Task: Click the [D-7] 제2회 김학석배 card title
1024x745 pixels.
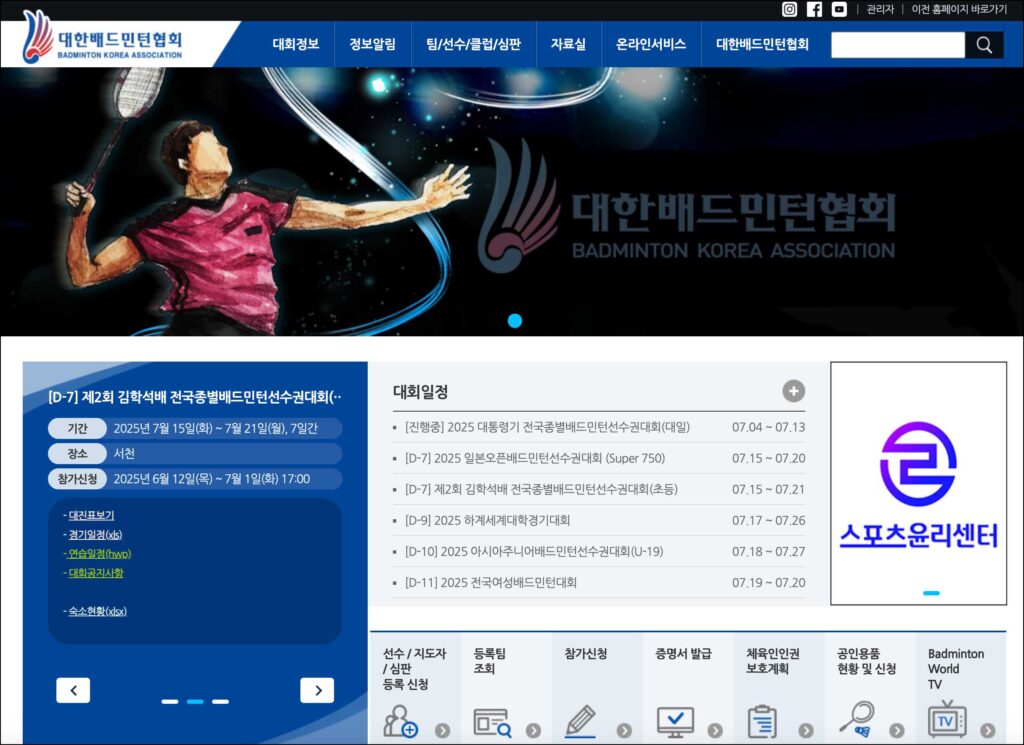Action: coord(195,397)
